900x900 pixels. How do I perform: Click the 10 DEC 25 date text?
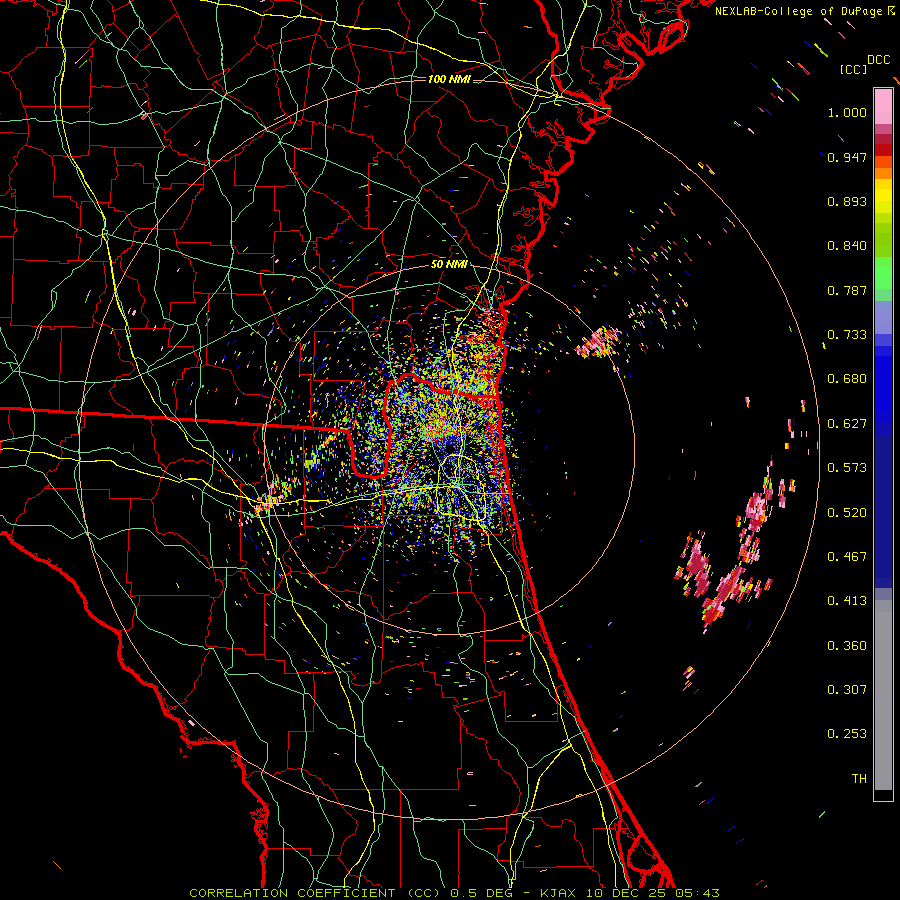624,893
